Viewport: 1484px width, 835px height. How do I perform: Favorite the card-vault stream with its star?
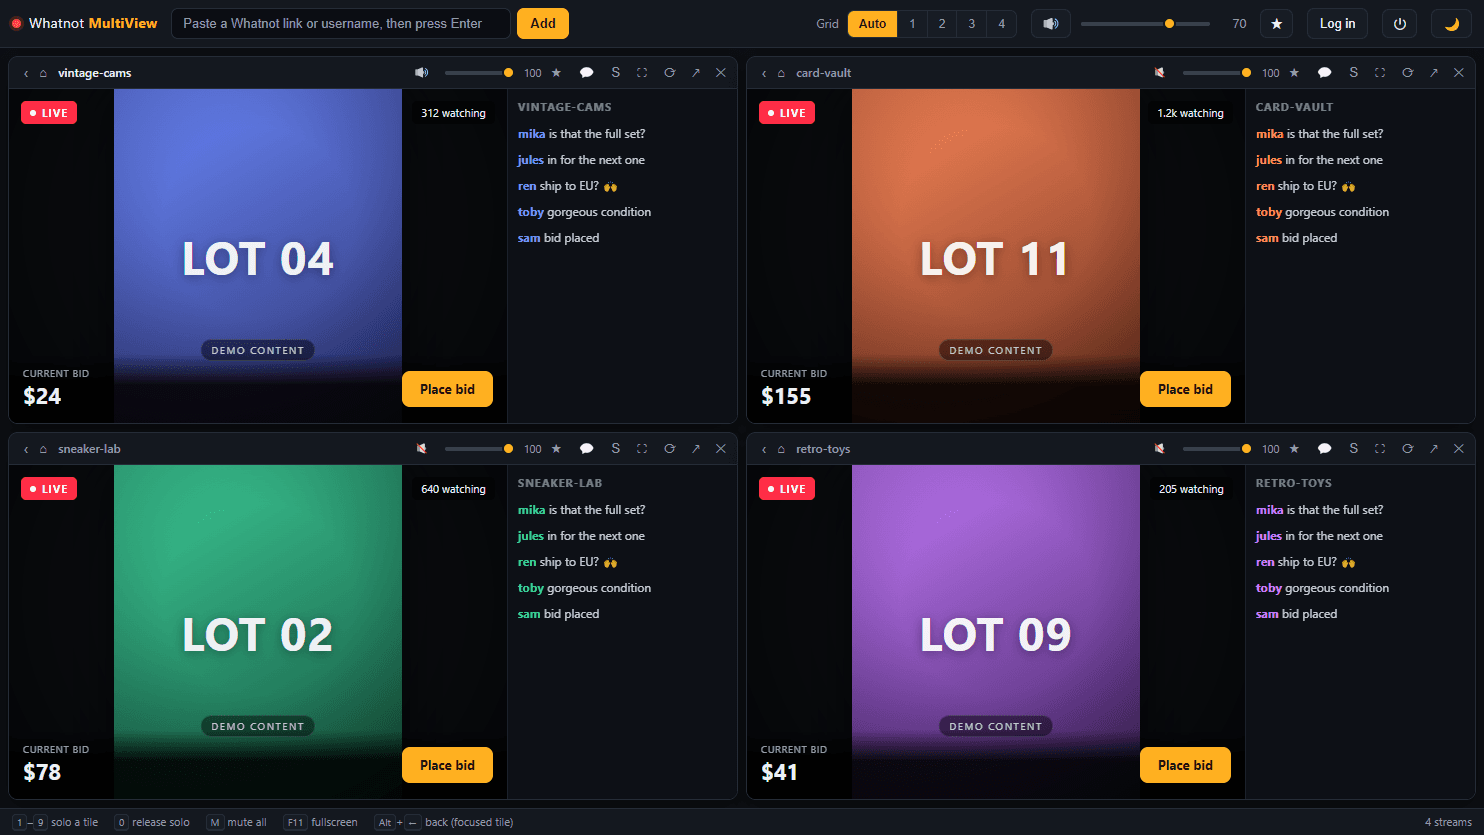coord(1294,73)
